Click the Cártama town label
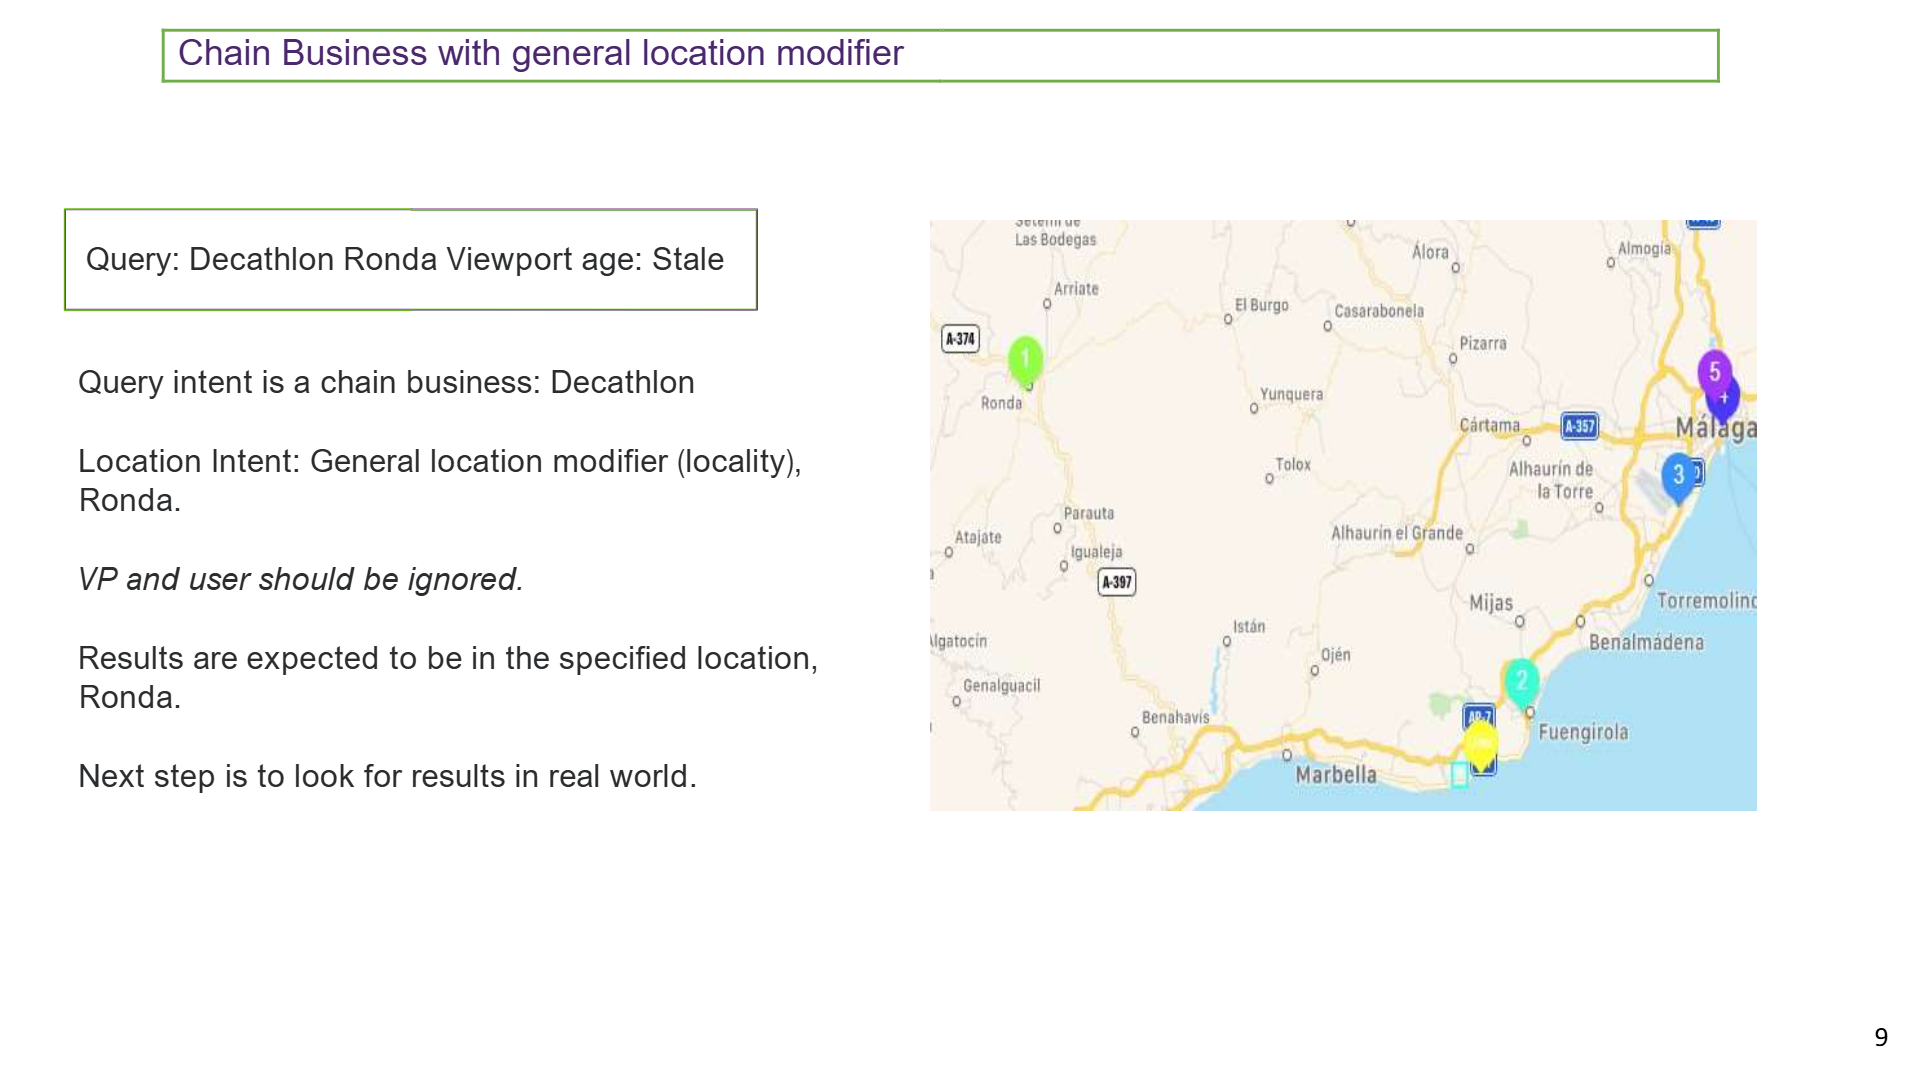The image size is (1920, 1080). pyautogui.click(x=1489, y=425)
